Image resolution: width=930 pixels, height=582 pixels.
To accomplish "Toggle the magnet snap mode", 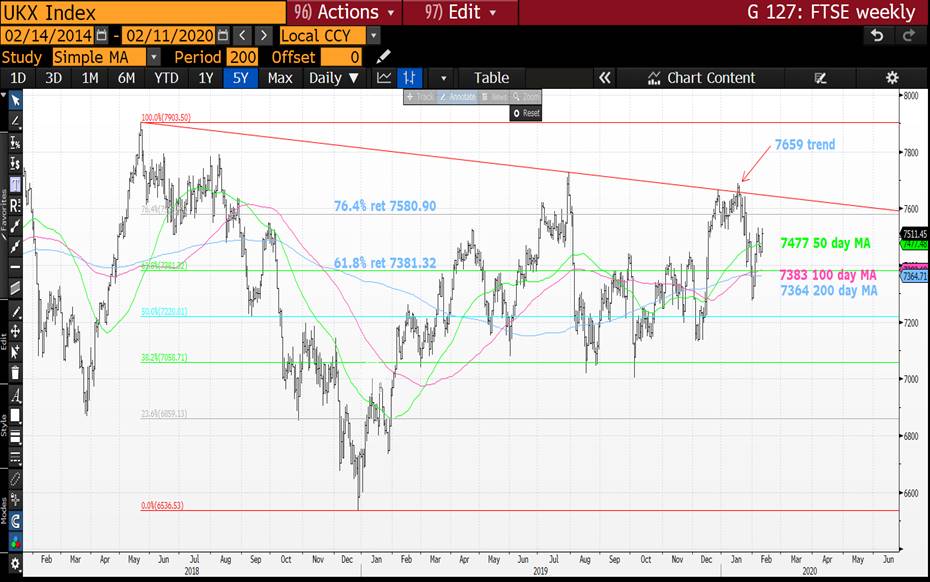I will coord(15,521).
